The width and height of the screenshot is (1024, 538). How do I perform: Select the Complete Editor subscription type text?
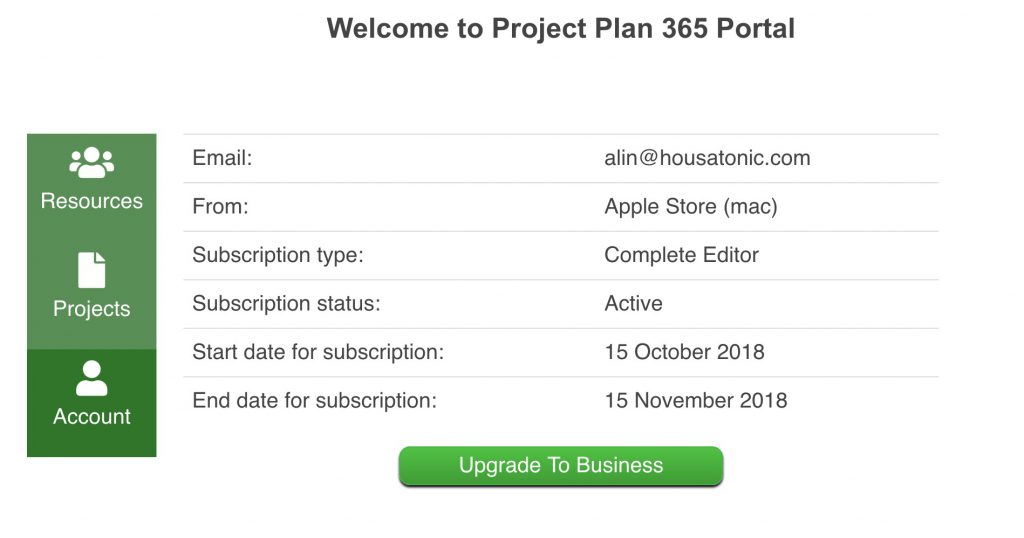pos(682,255)
